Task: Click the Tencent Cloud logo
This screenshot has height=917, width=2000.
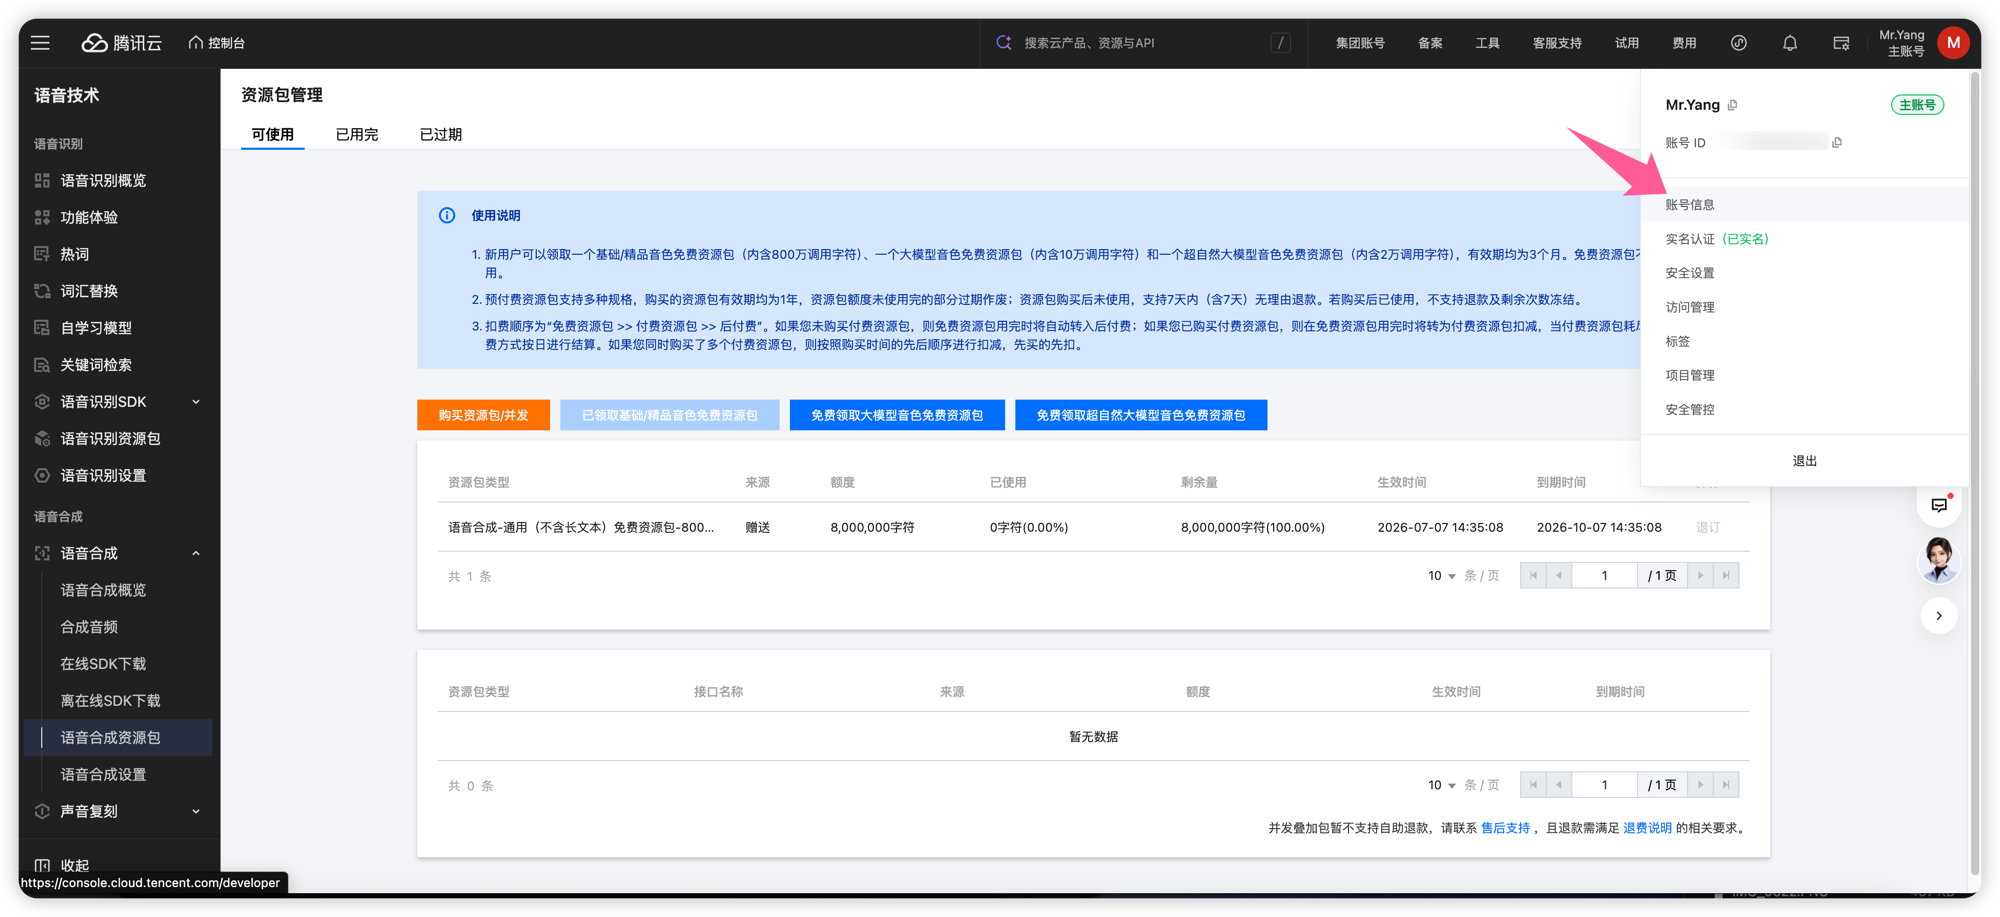Action: tap(121, 43)
